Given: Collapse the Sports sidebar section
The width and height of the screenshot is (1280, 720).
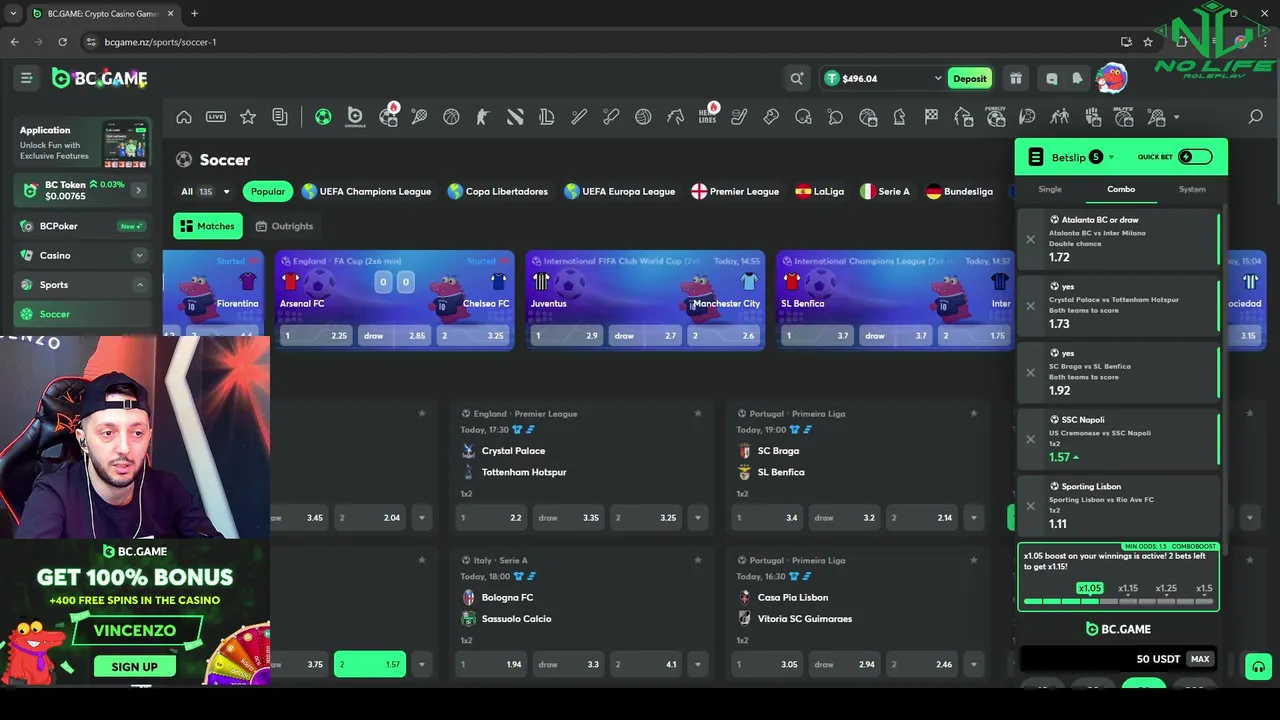Looking at the screenshot, I should [139, 285].
